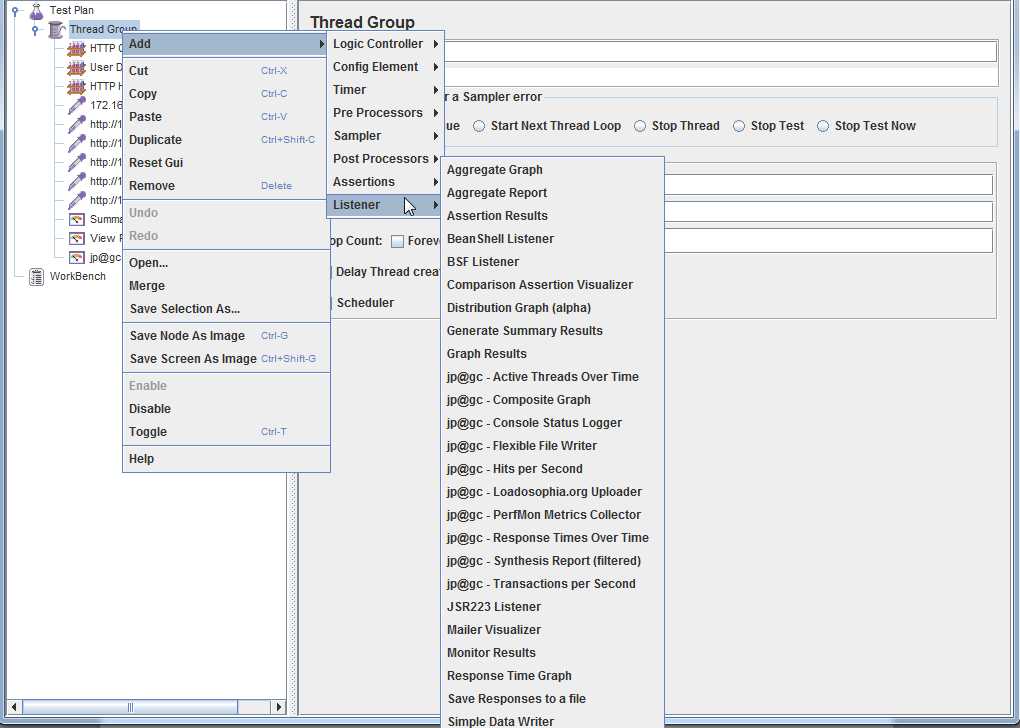Choose Save Node As Image entry
The width and height of the screenshot is (1020, 728).
tap(226, 336)
